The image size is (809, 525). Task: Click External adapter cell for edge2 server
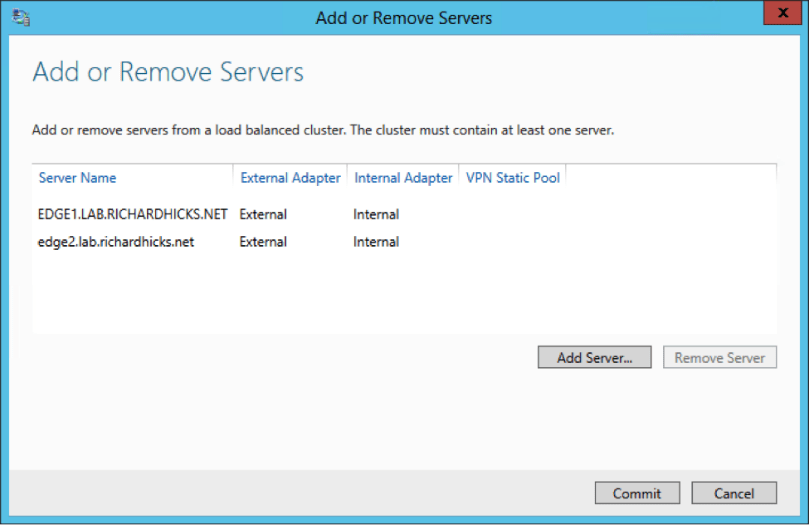(x=263, y=242)
